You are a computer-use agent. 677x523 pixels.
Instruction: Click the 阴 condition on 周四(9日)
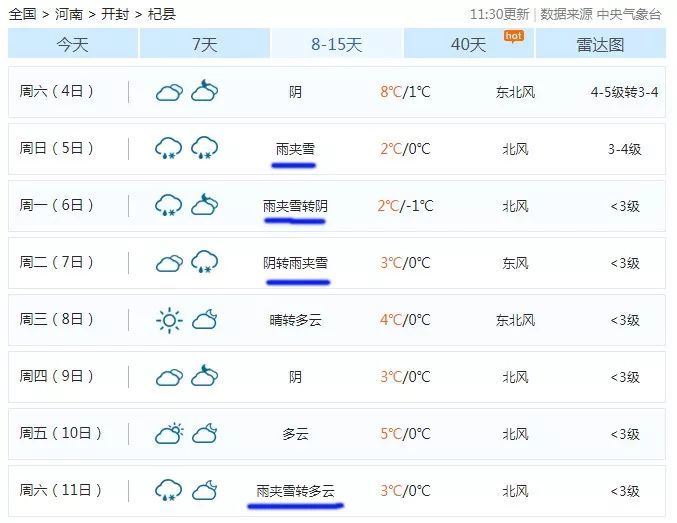click(x=295, y=377)
